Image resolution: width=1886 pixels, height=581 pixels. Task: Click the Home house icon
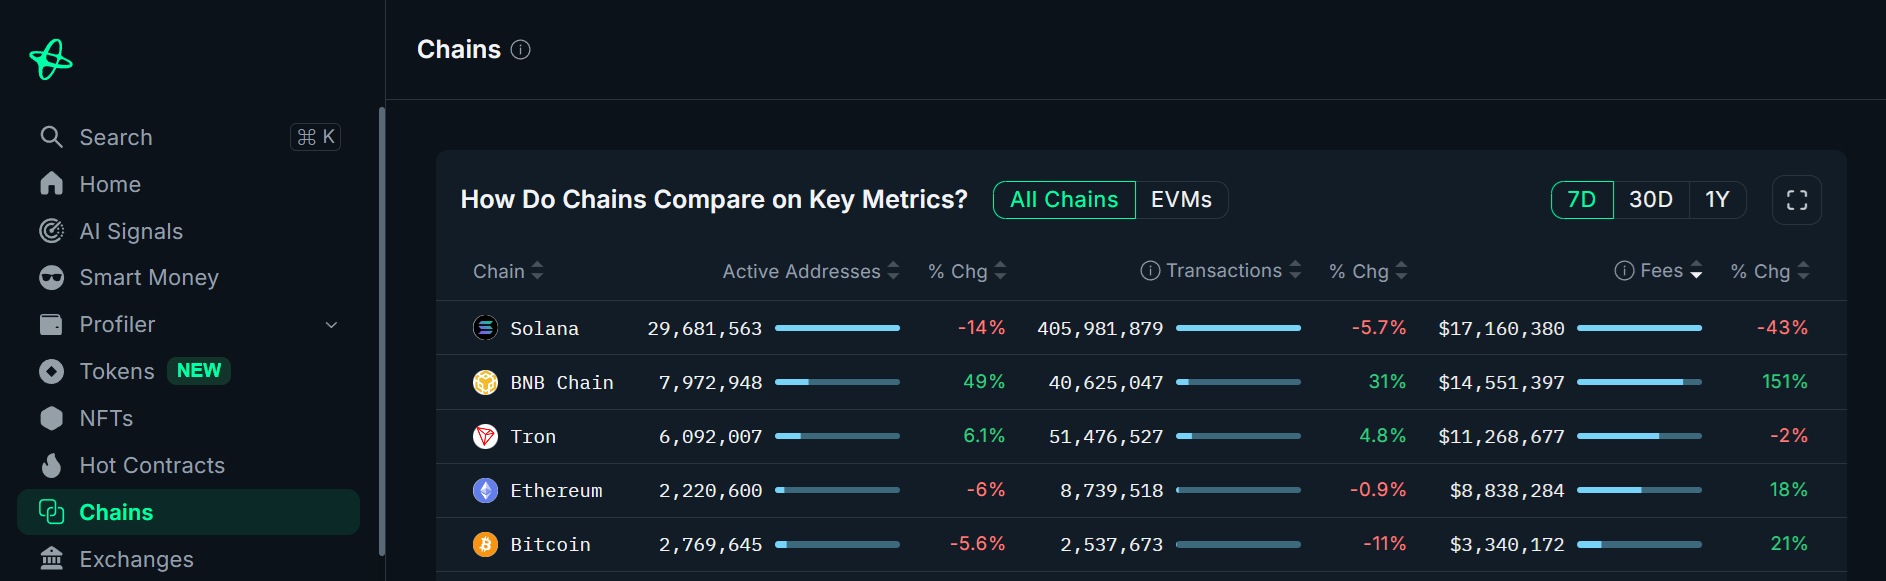click(51, 184)
